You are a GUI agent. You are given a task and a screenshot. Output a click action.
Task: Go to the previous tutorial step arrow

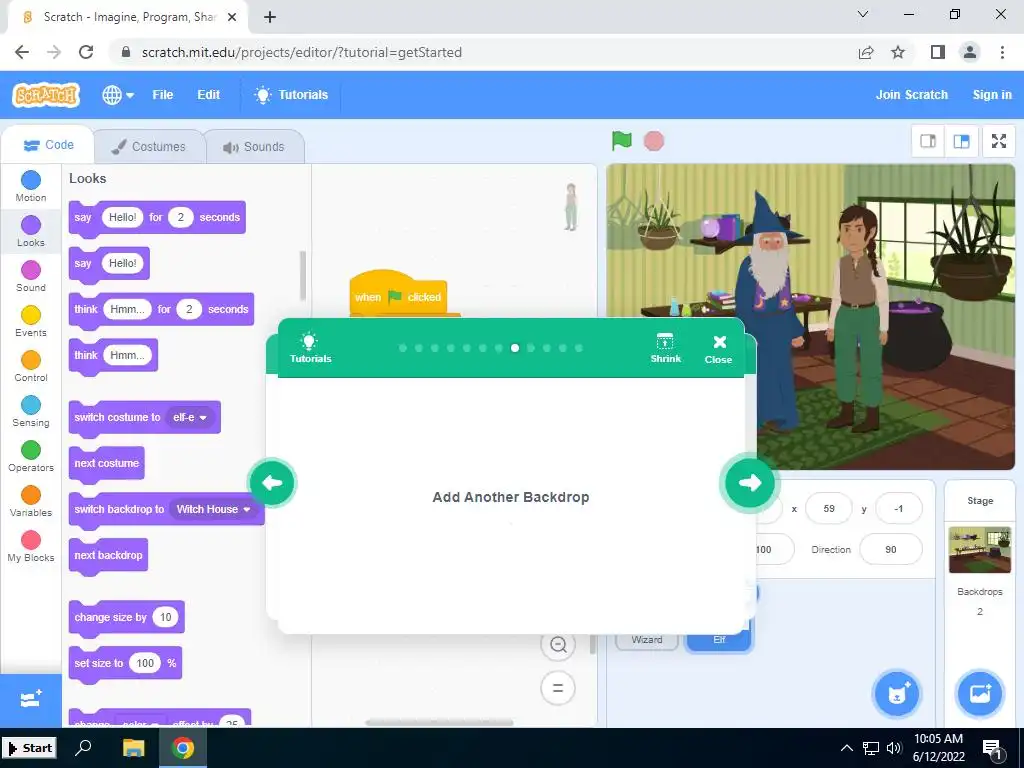click(x=272, y=483)
